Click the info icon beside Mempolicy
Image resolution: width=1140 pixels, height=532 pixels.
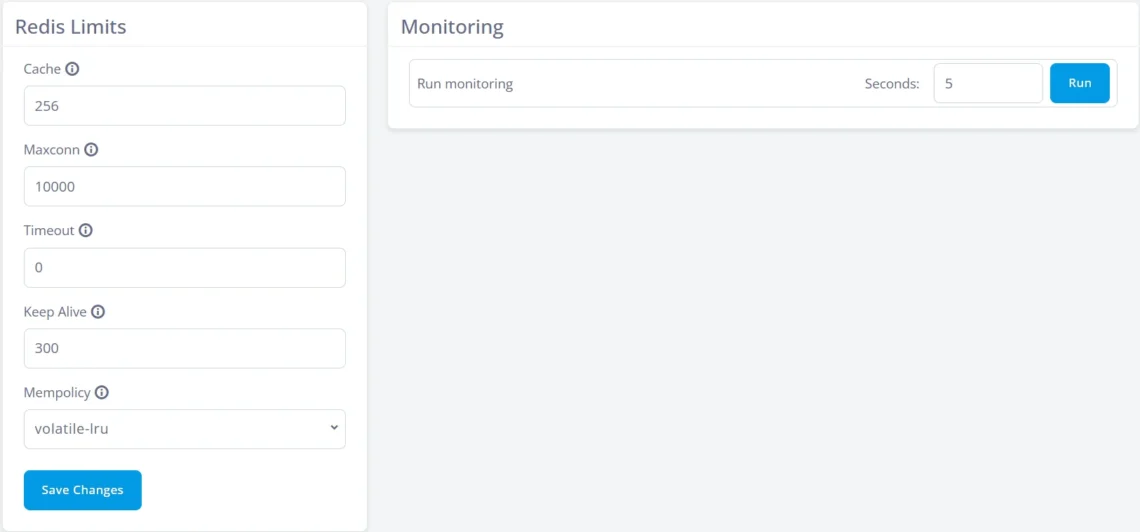click(102, 393)
